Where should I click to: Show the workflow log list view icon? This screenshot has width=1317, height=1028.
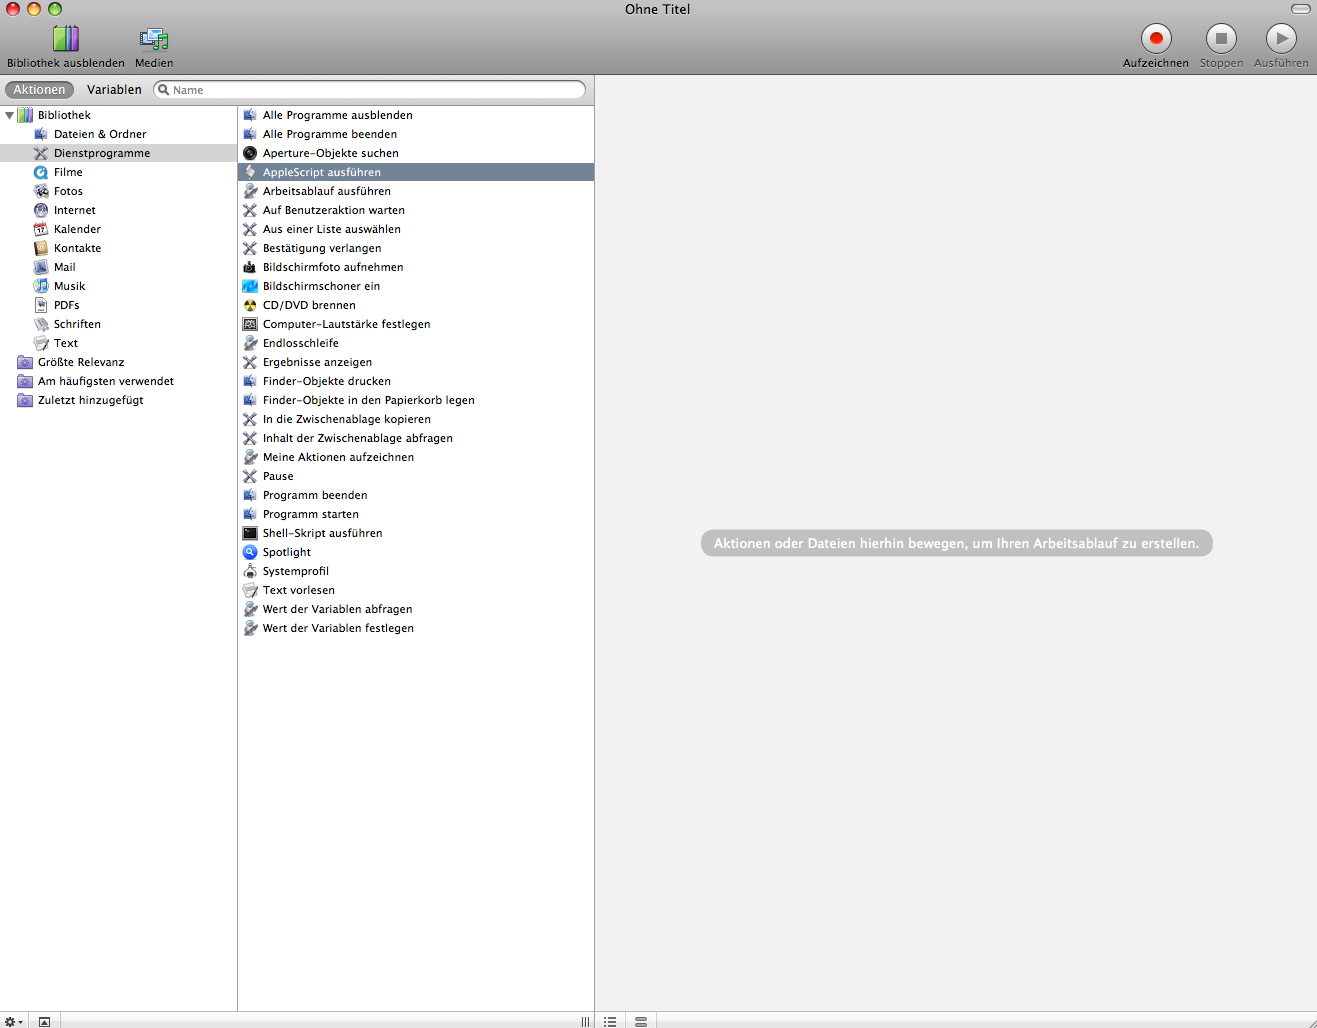click(x=610, y=1021)
